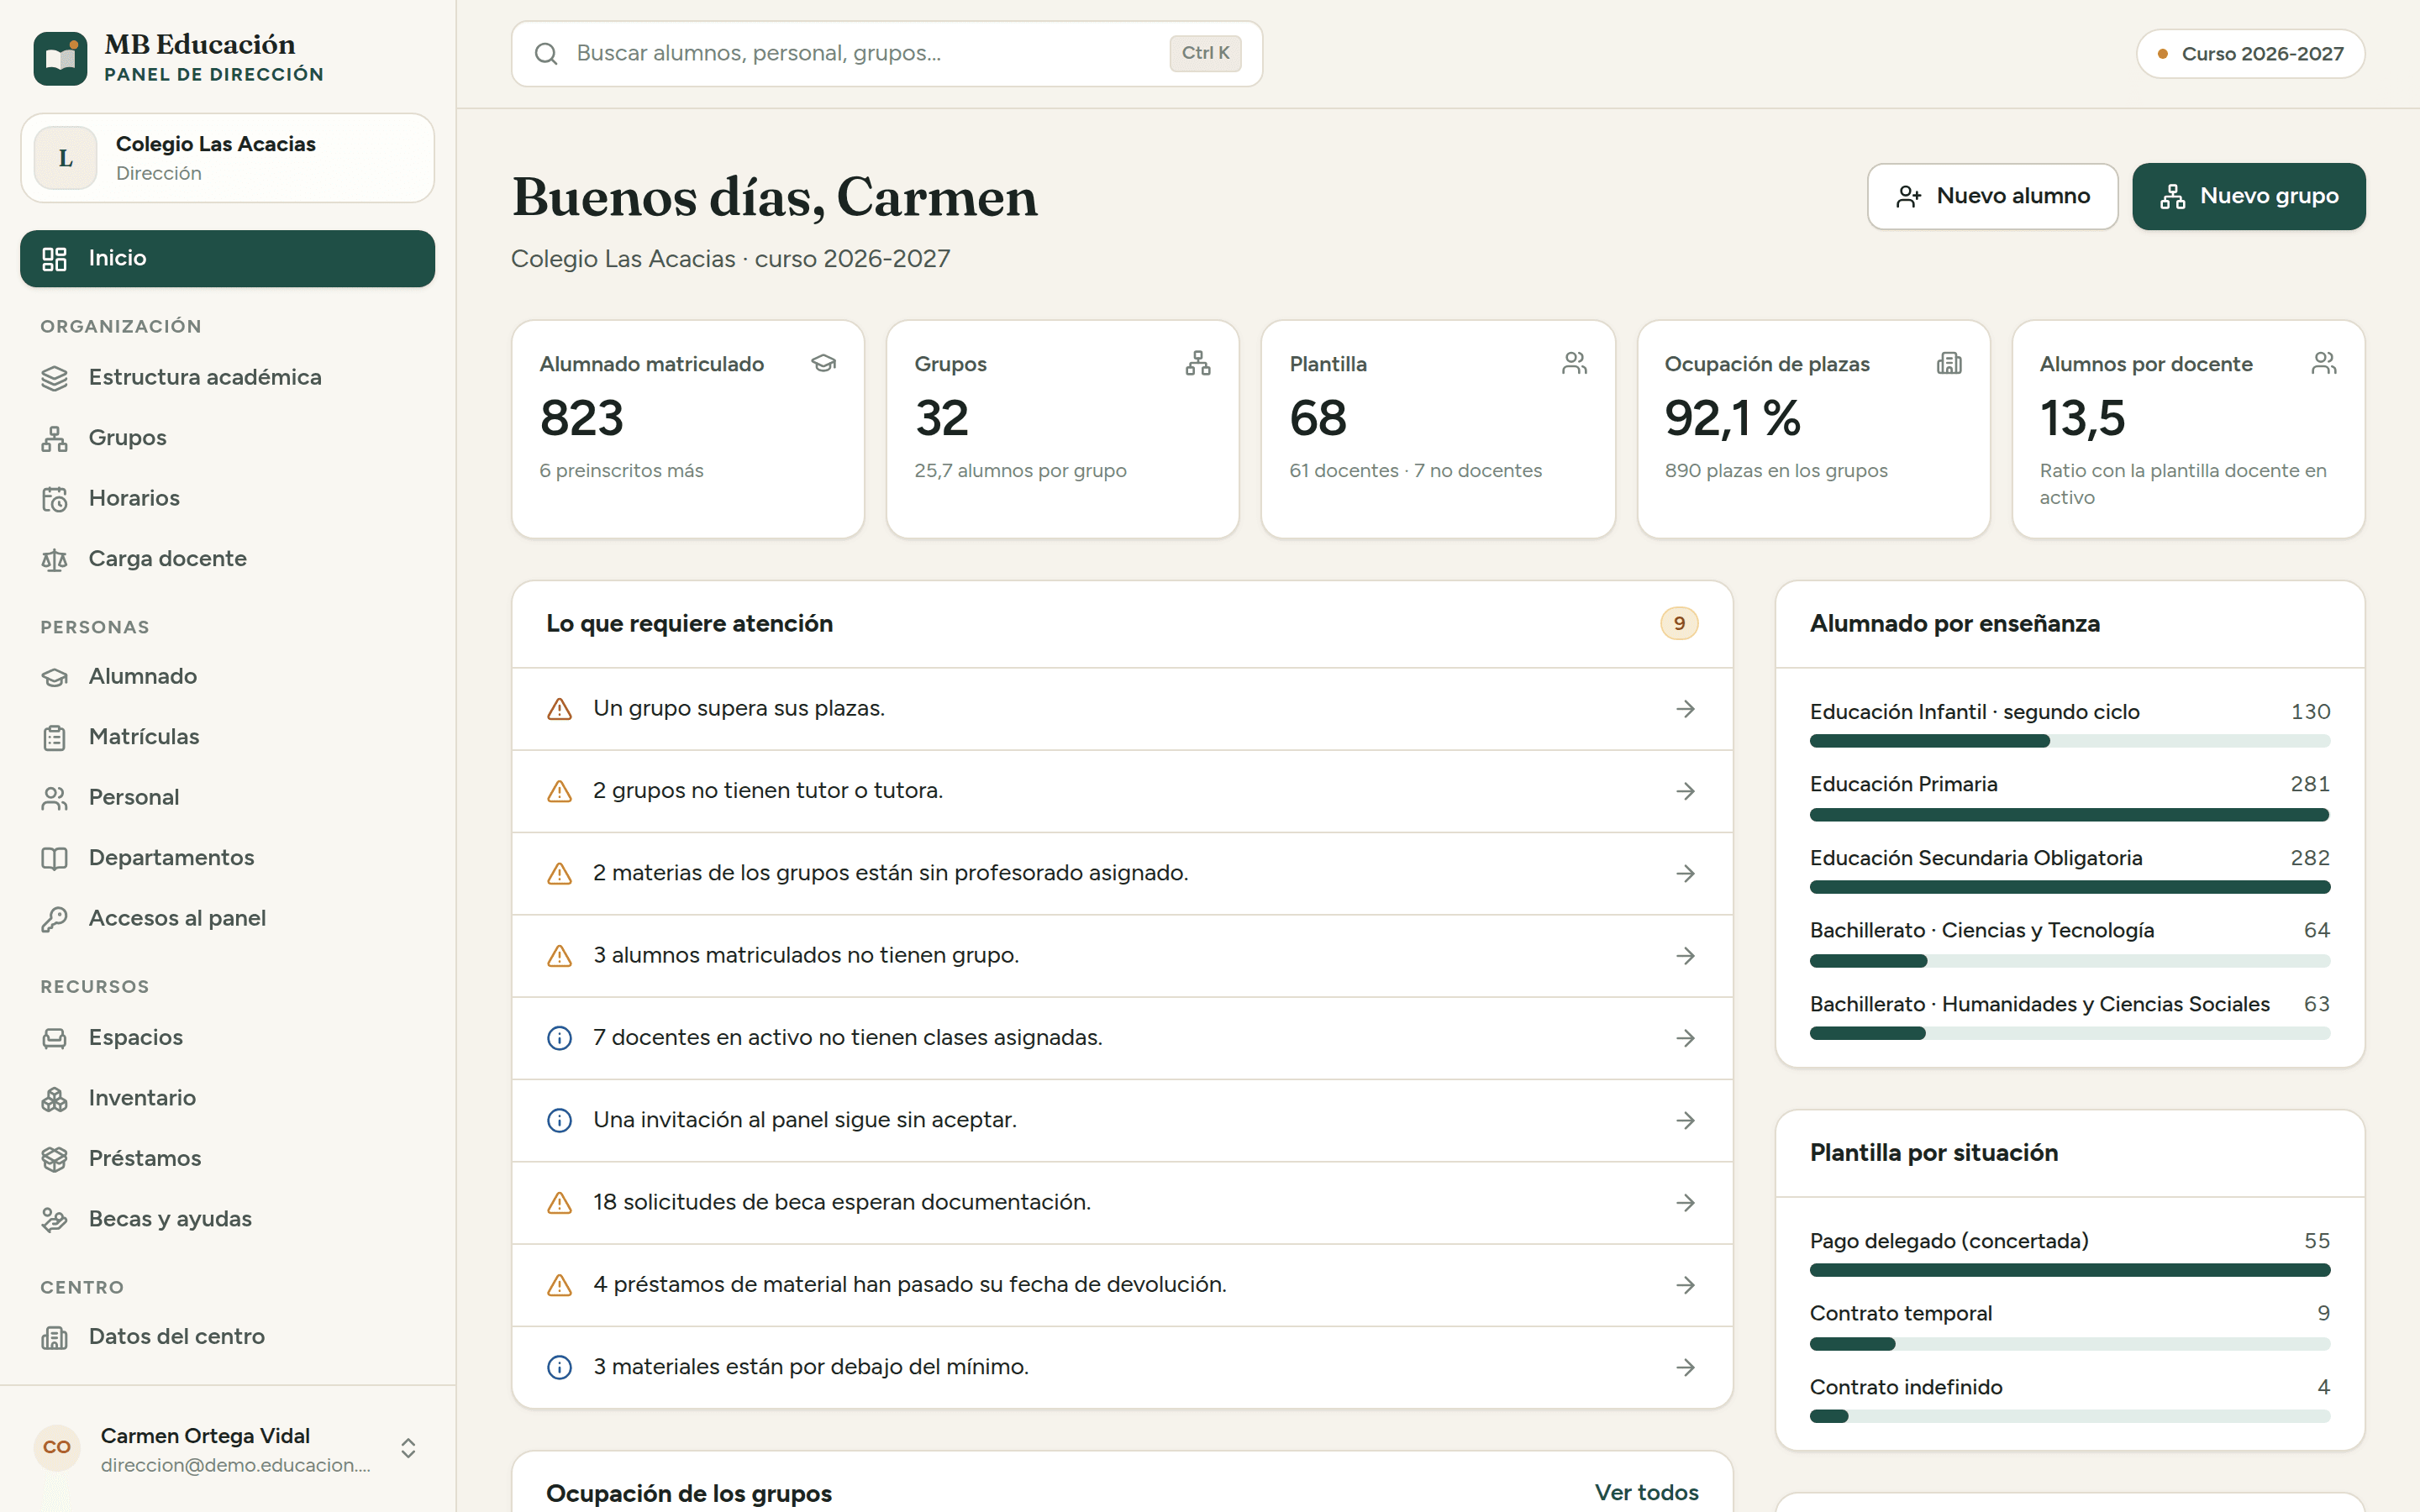Open Carga docente scales icon
2420x1512 pixels.
click(x=55, y=559)
